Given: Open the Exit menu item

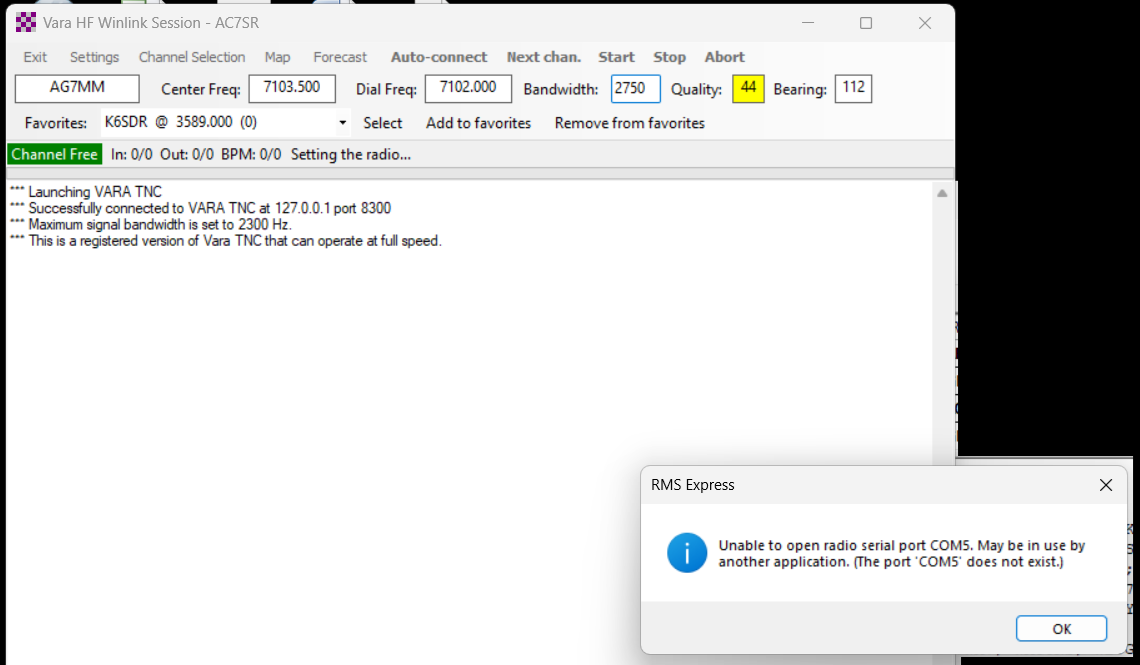Looking at the screenshot, I should (x=35, y=57).
